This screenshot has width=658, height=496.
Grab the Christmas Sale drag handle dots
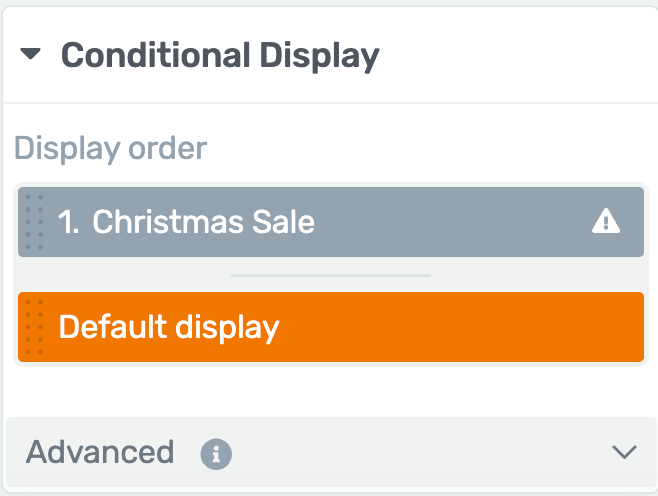(34, 222)
